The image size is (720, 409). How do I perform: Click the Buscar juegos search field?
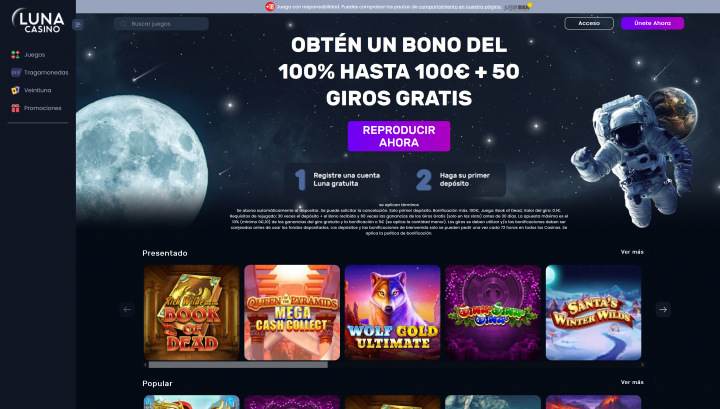click(161, 24)
